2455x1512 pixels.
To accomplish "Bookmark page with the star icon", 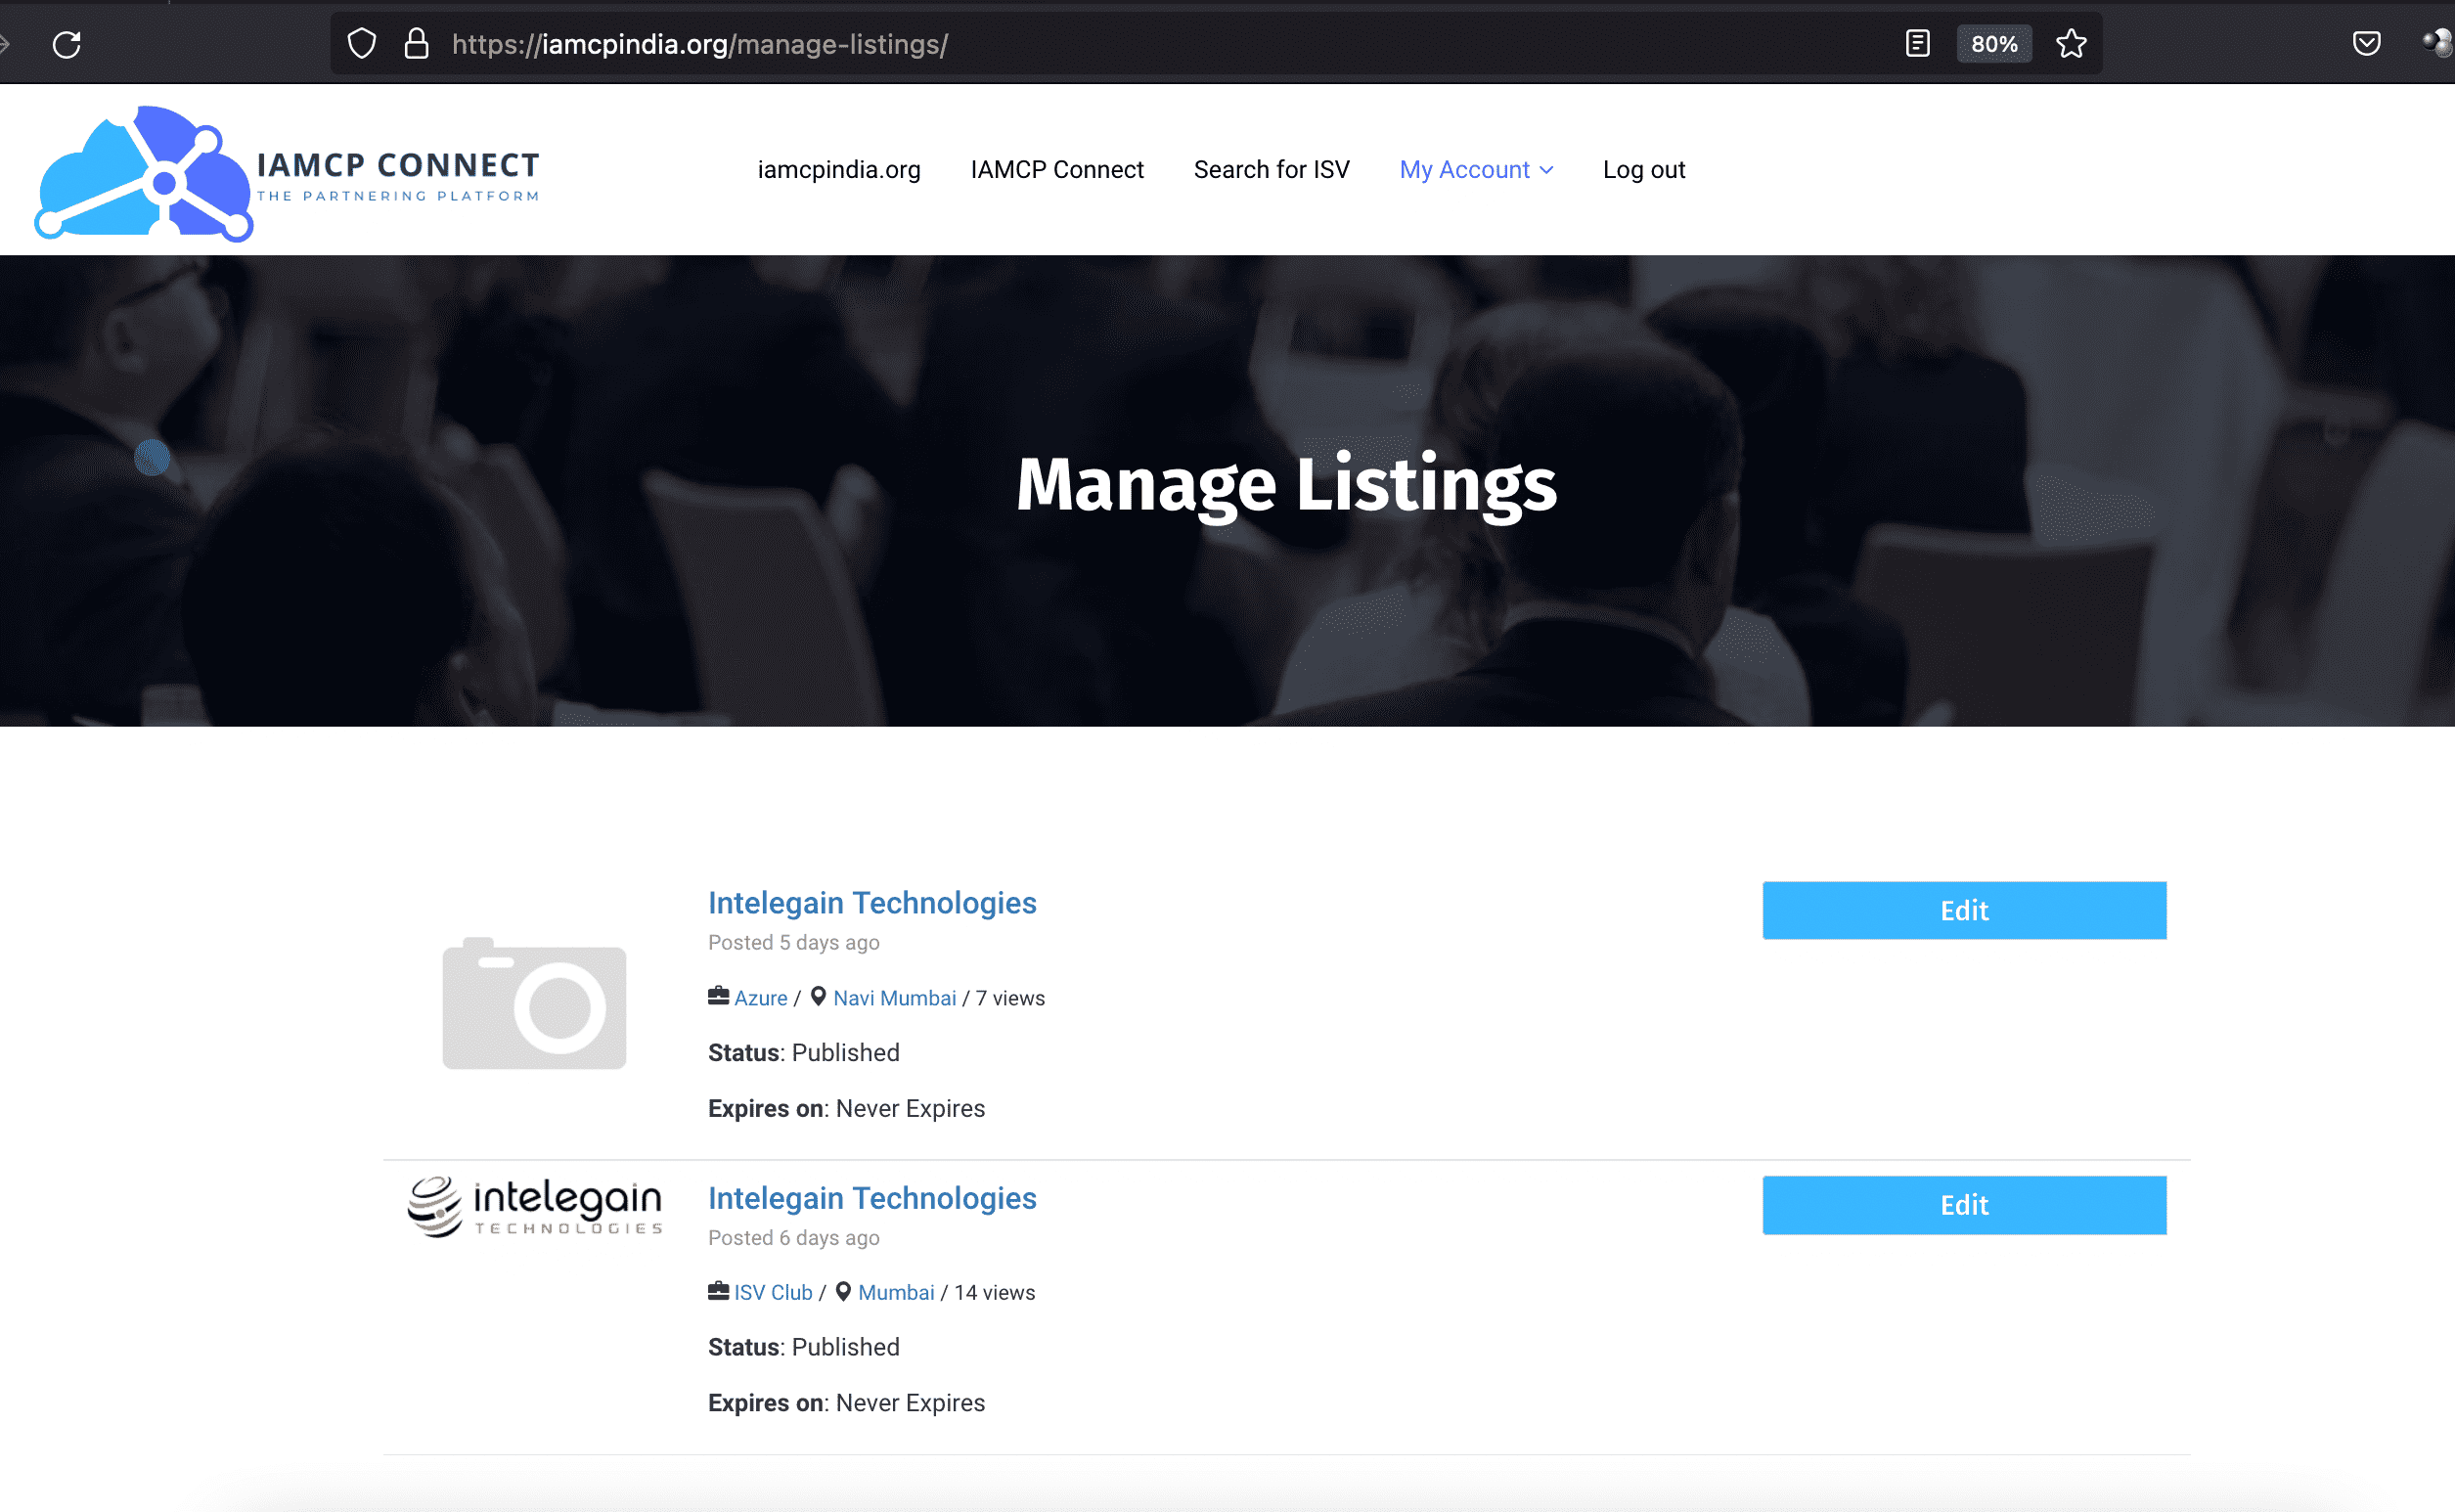I will [2071, 44].
